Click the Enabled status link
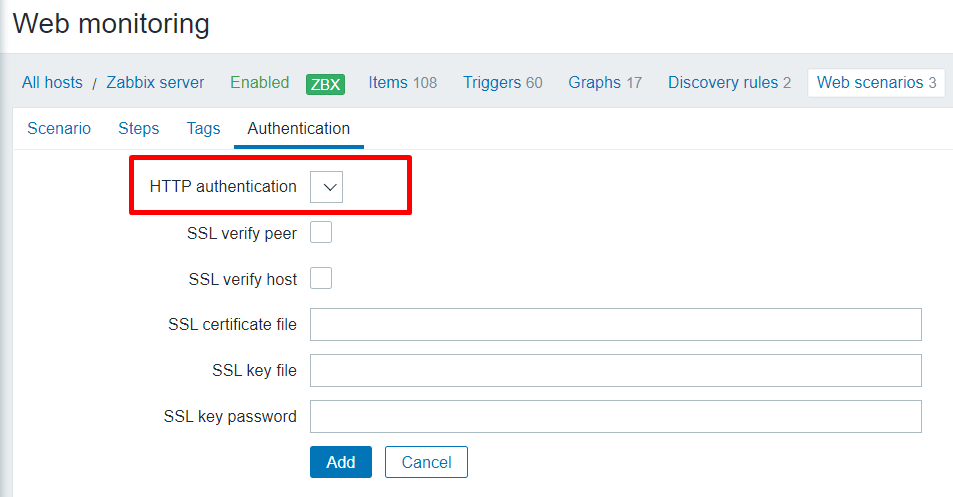The width and height of the screenshot is (953, 497). coord(259,83)
